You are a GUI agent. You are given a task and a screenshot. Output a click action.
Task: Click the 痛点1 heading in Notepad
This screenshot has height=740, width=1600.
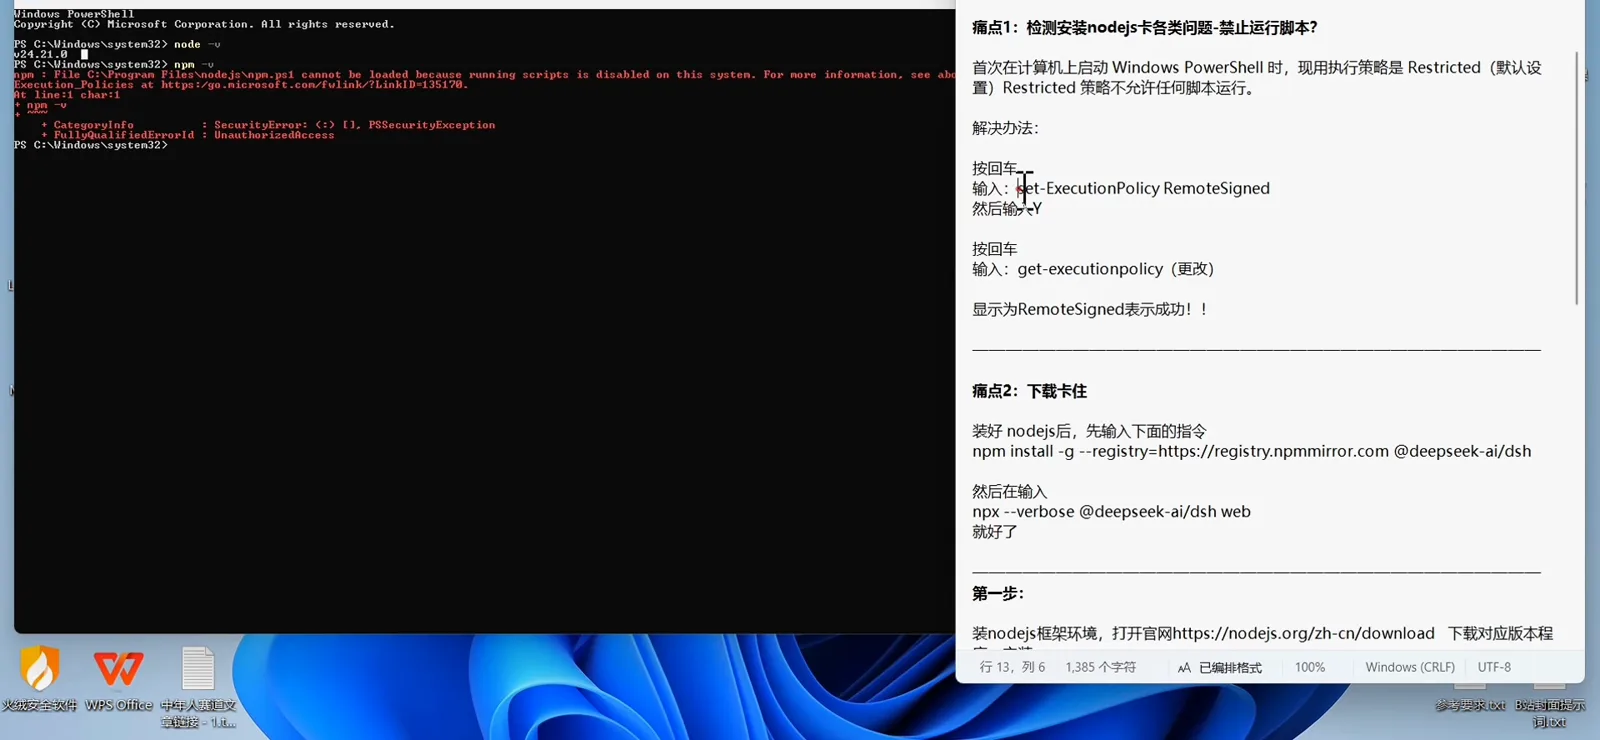[x=1145, y=28]
